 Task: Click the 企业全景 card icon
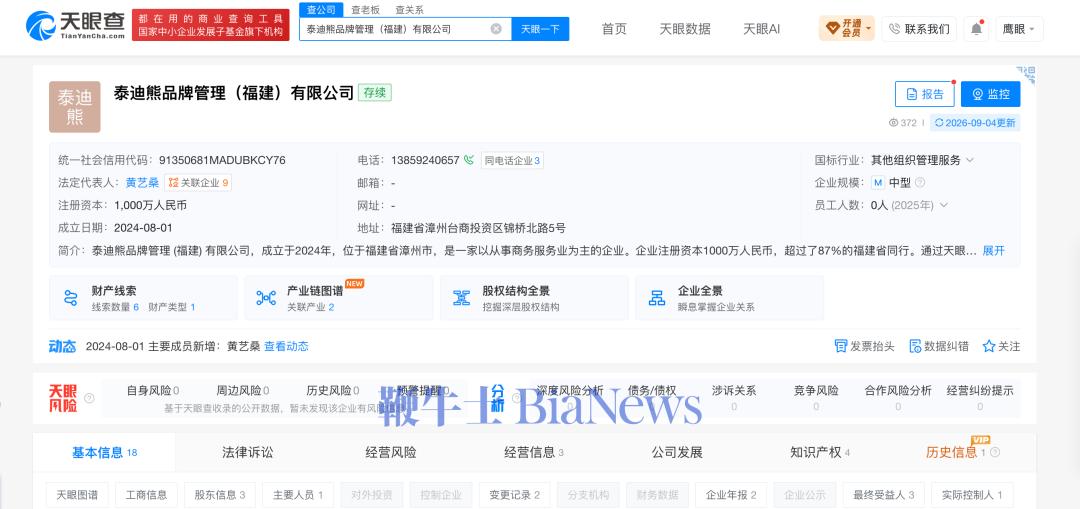click(x=657, y=298)
